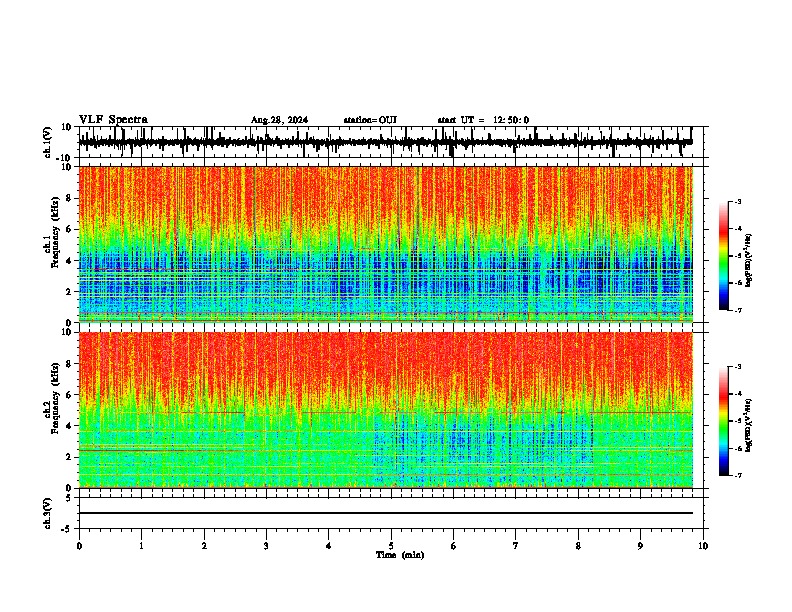The image size is (792, 612).
Task: Click the flat ch.3 voltage trace line
Action: (386, 513)
